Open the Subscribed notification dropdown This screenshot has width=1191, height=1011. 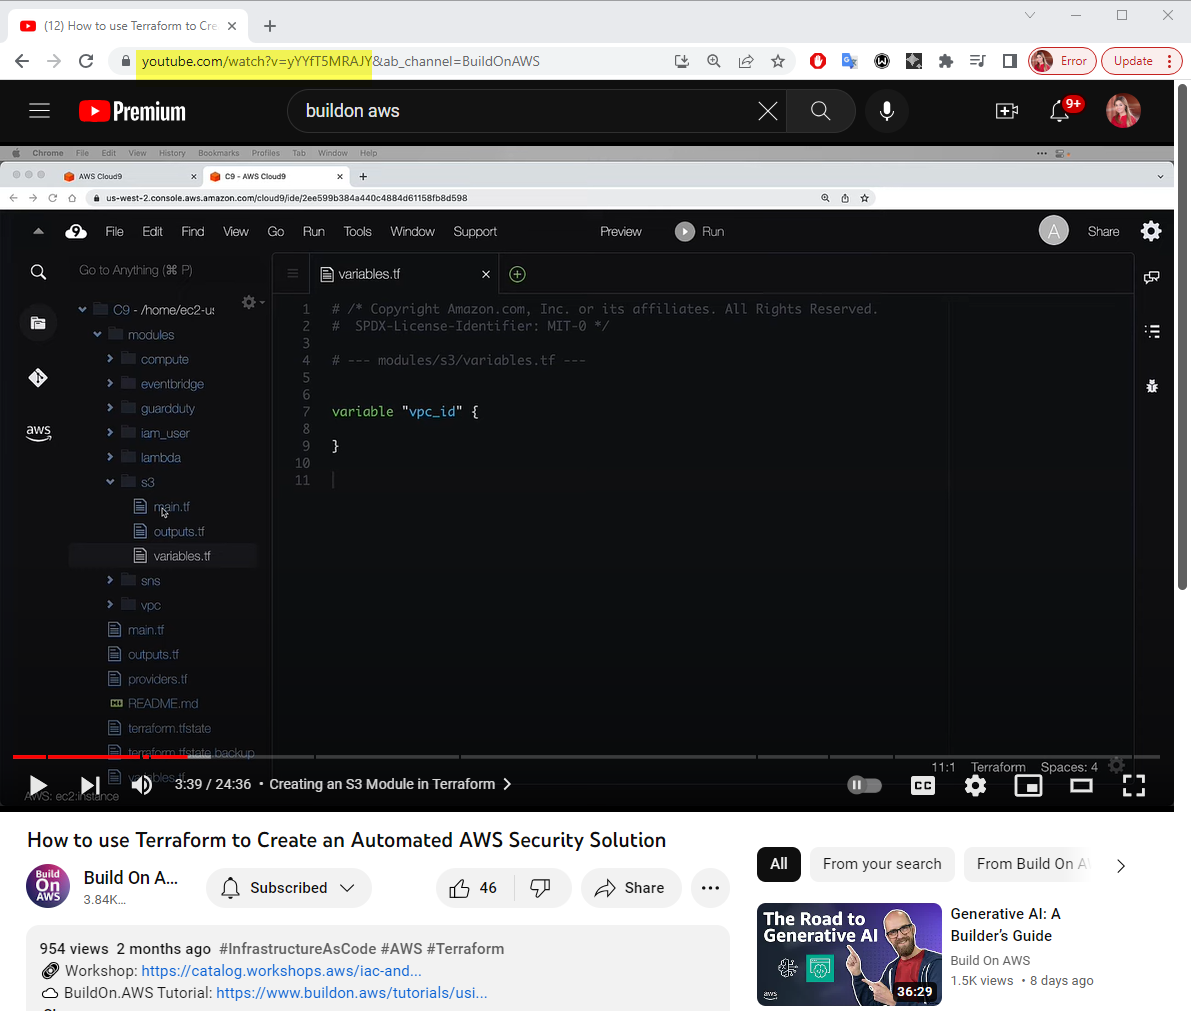point(289,888)
